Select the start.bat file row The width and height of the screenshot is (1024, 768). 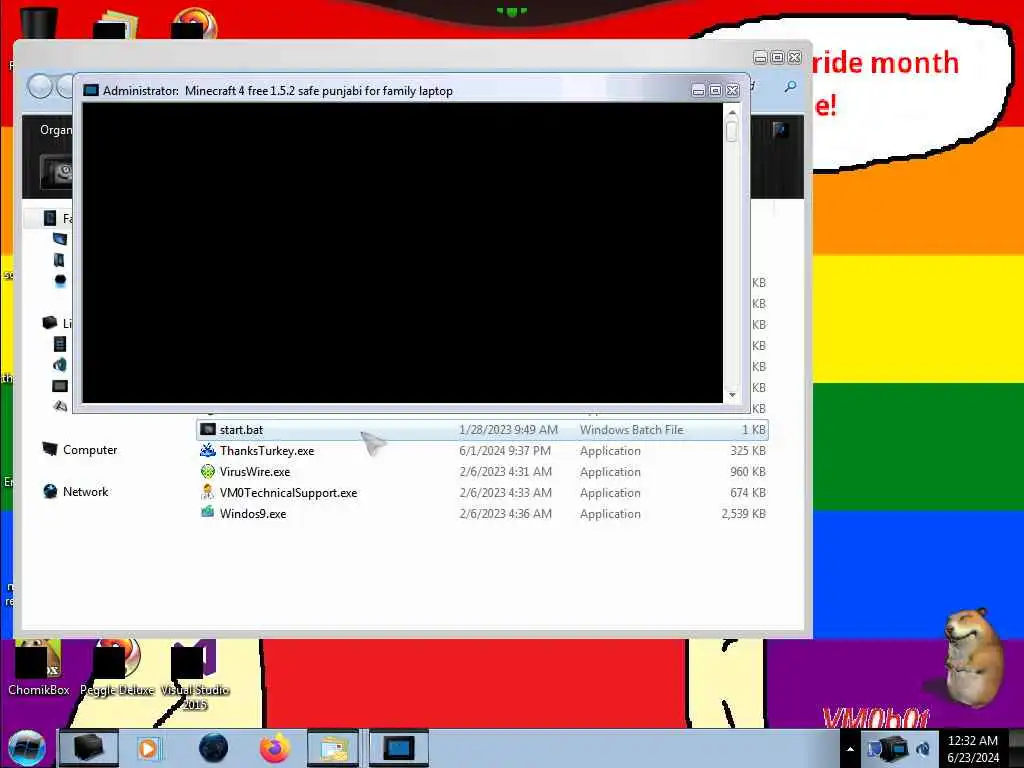482,430
